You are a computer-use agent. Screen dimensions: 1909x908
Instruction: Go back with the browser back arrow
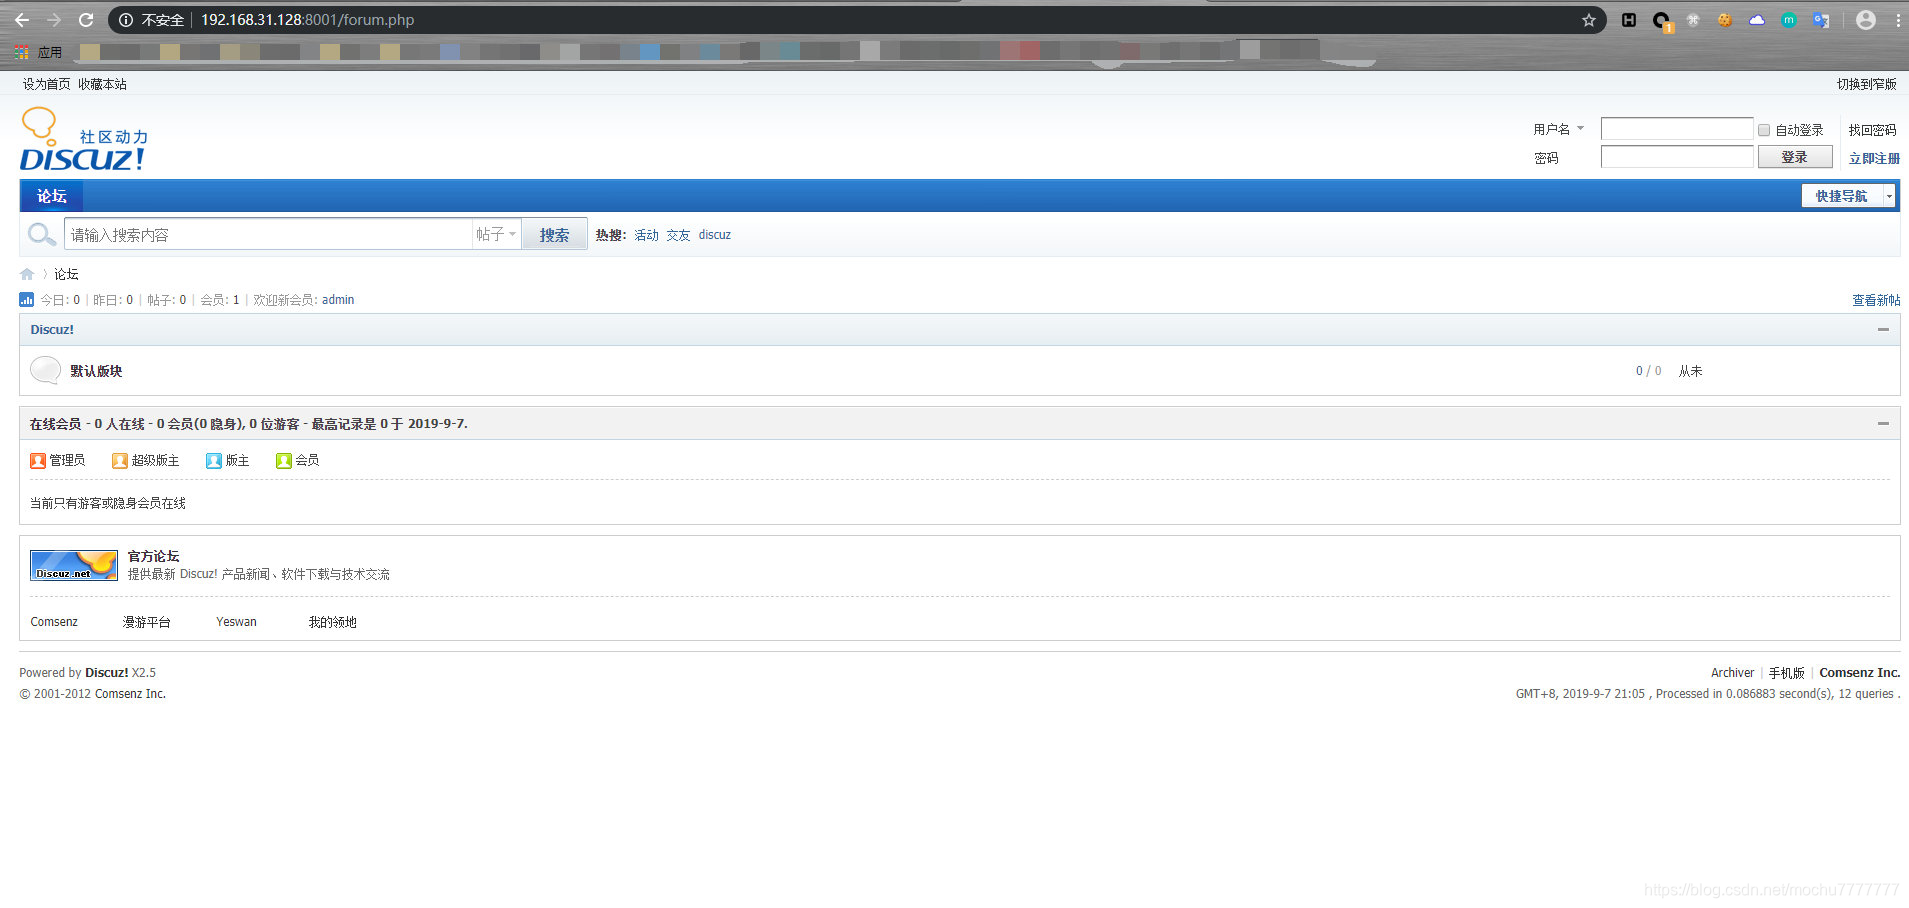[22, 20]
